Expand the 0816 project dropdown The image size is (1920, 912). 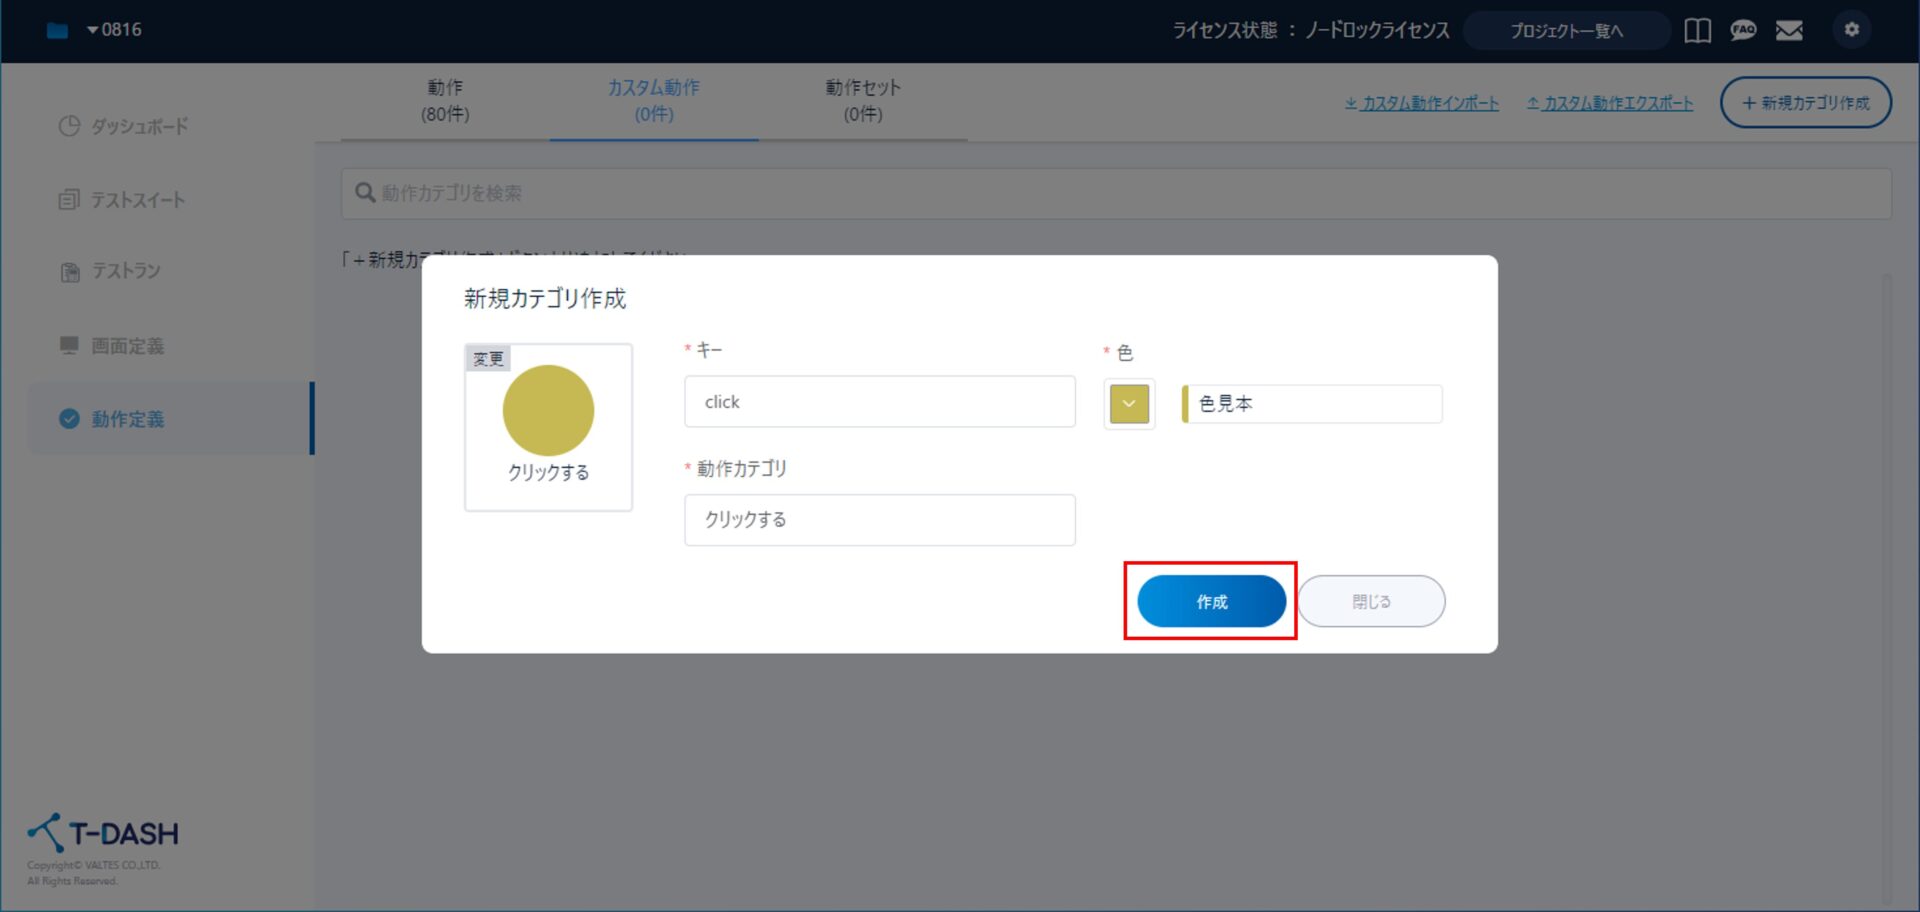tap(114, 30)
